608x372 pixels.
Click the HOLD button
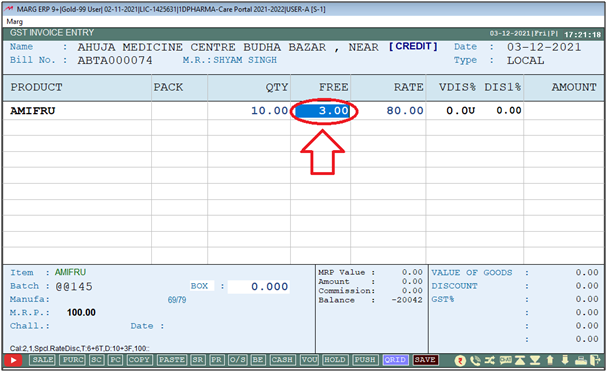(335, 360)
